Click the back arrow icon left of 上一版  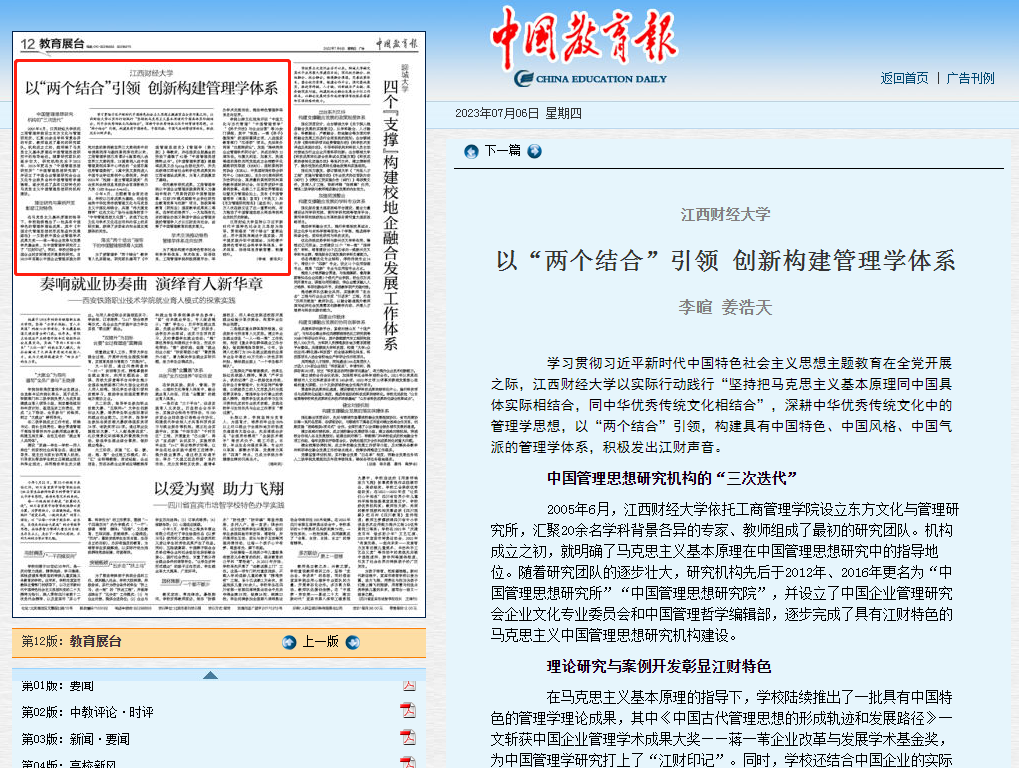289,643
